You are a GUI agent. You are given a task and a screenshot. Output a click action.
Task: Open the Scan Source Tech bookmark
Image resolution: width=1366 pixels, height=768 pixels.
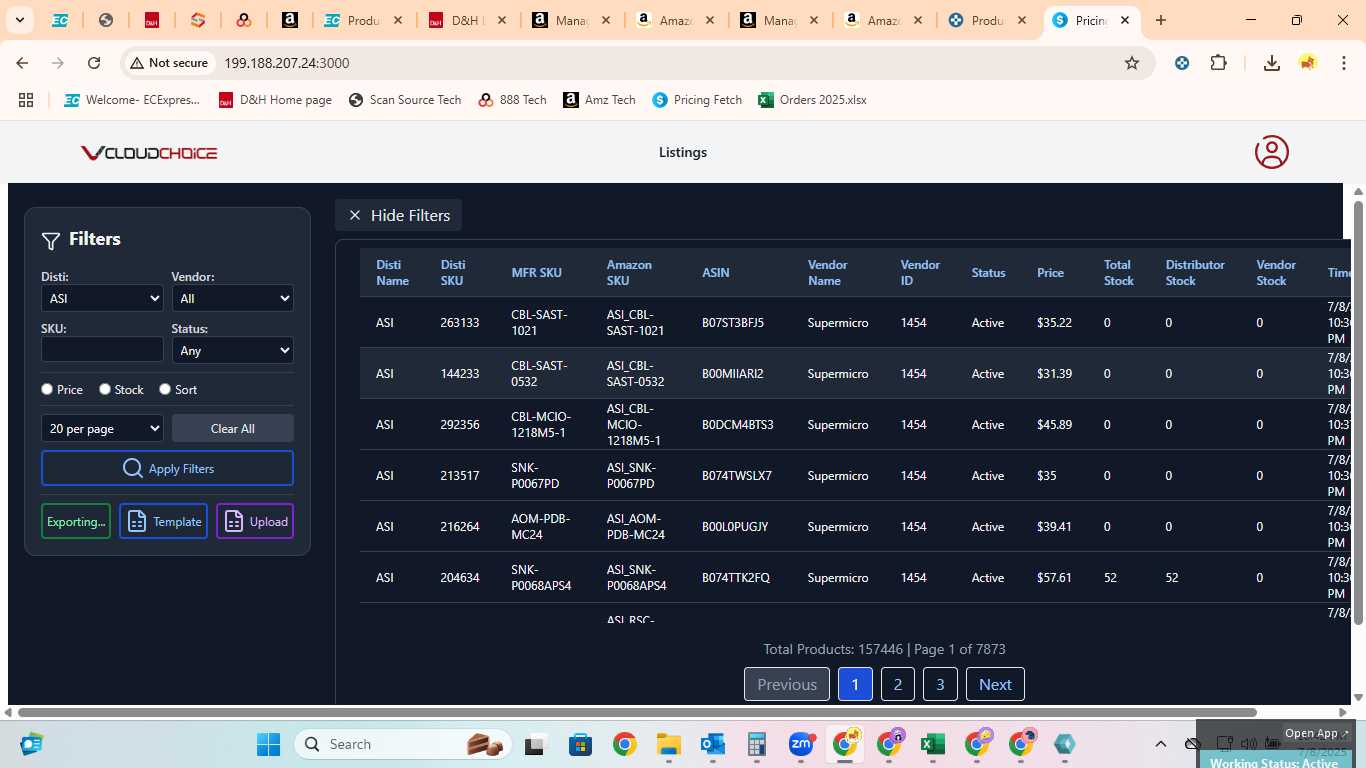click(404, 100)
